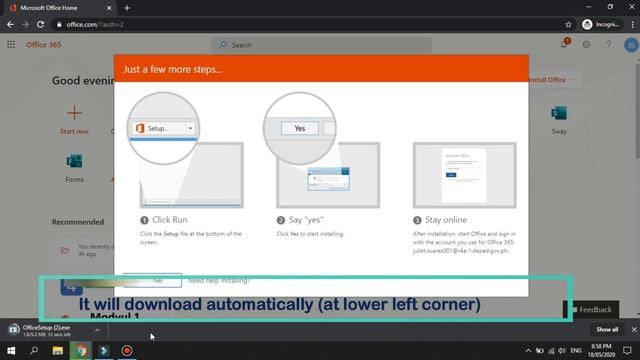Open the Incognito profile indicator

click(x=602, y=24)
